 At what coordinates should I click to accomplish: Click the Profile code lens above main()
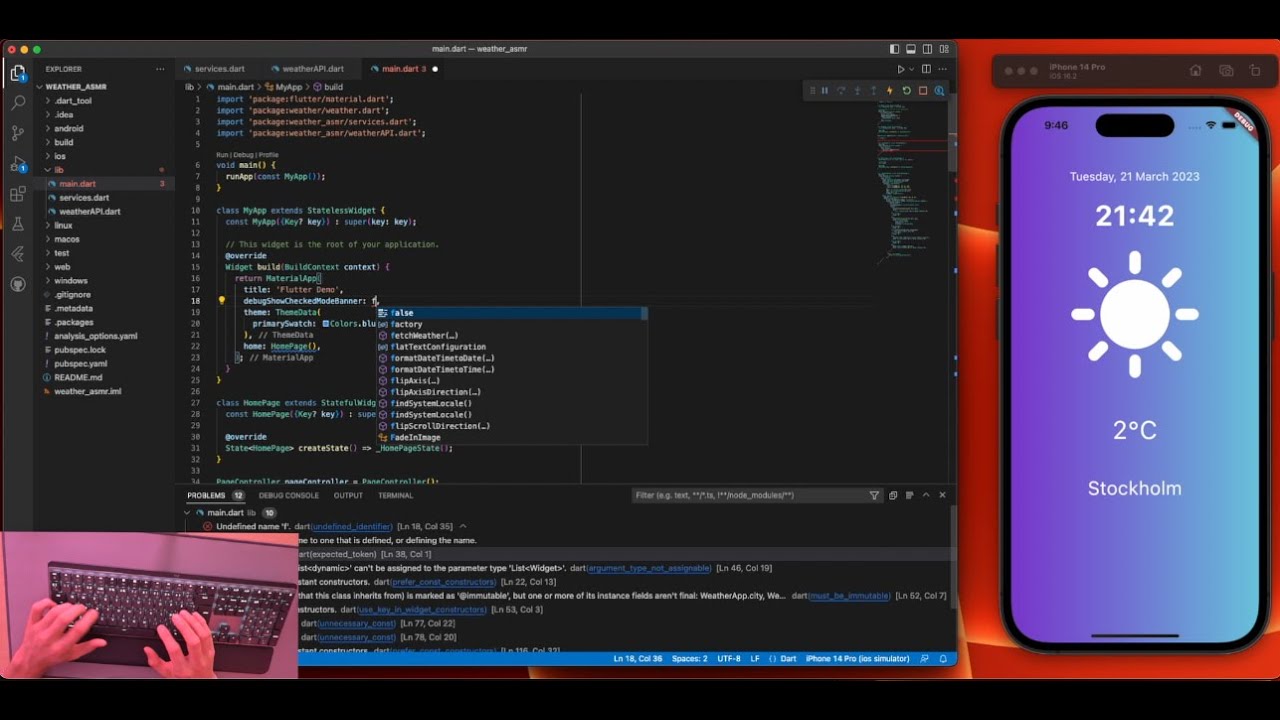coord(268,155)
